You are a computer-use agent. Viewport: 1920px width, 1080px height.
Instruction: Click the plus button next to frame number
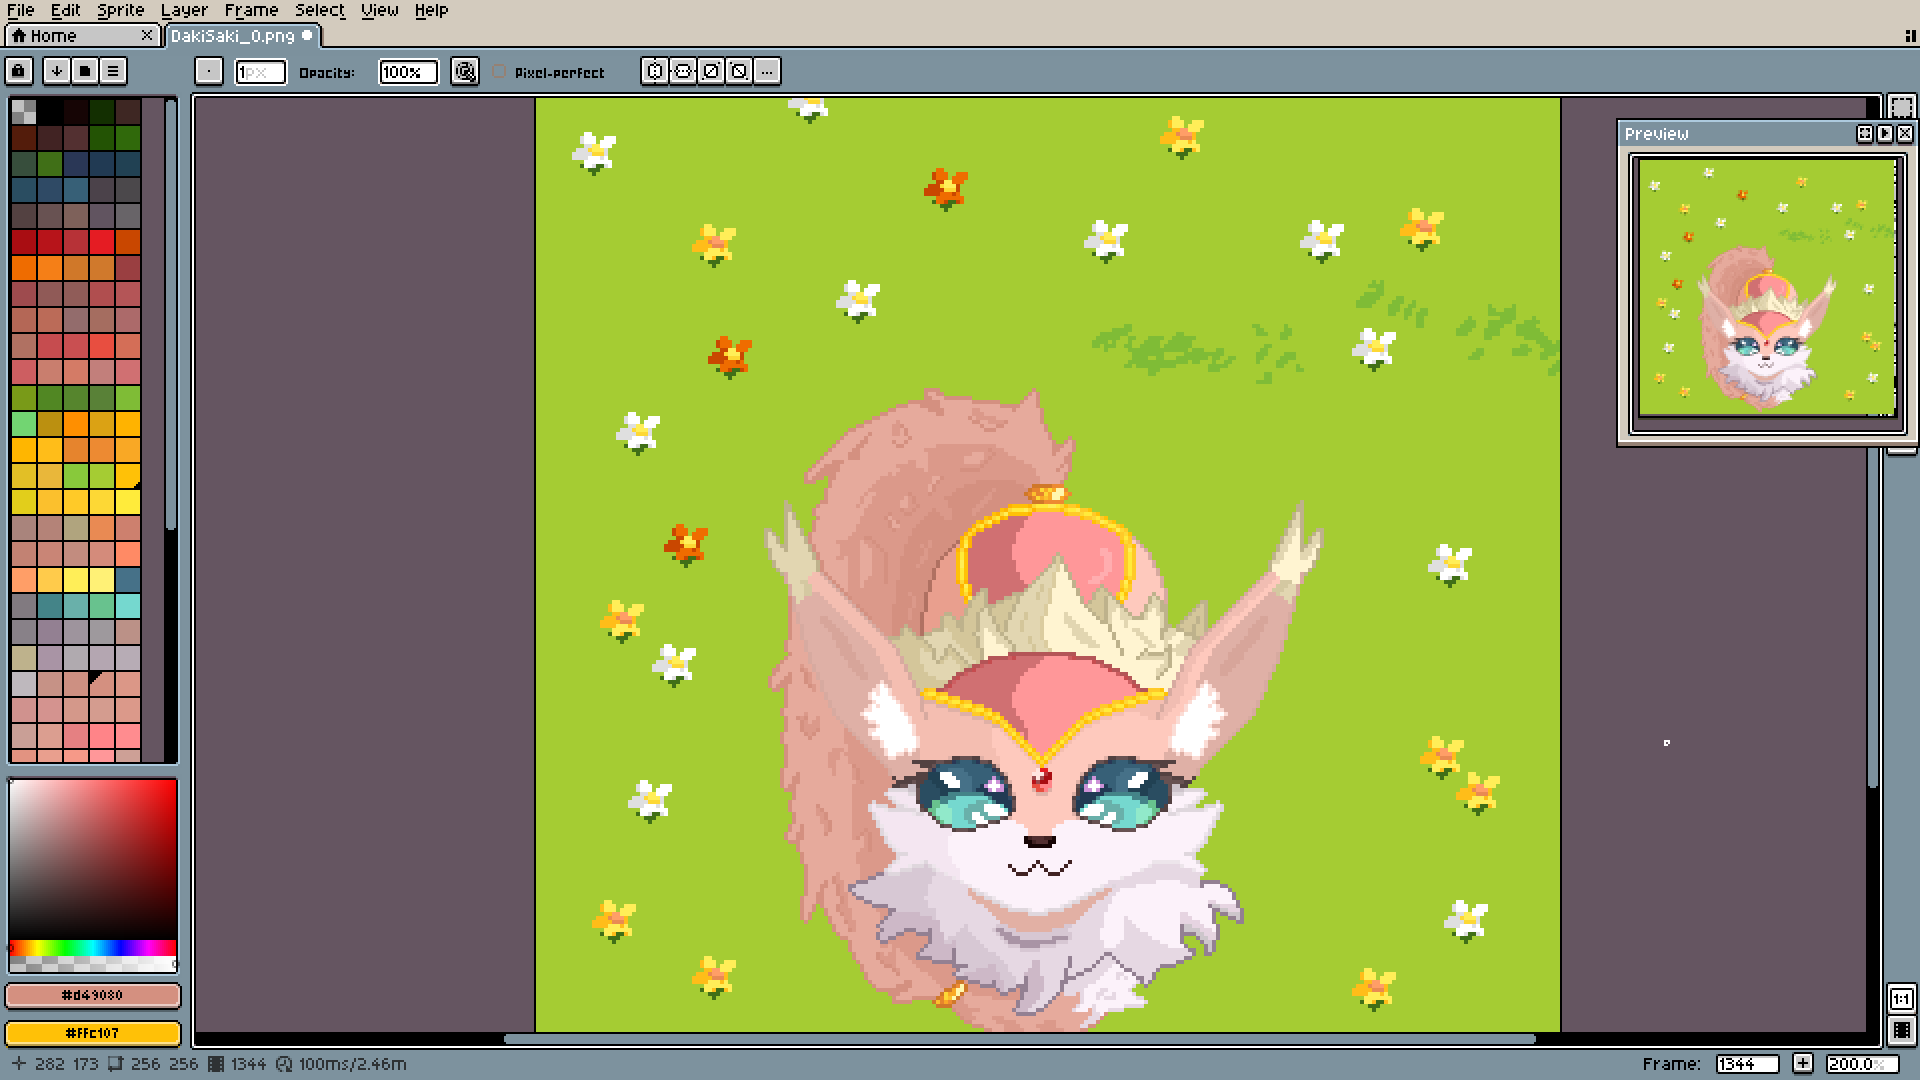click(x=1802, y=1063)
